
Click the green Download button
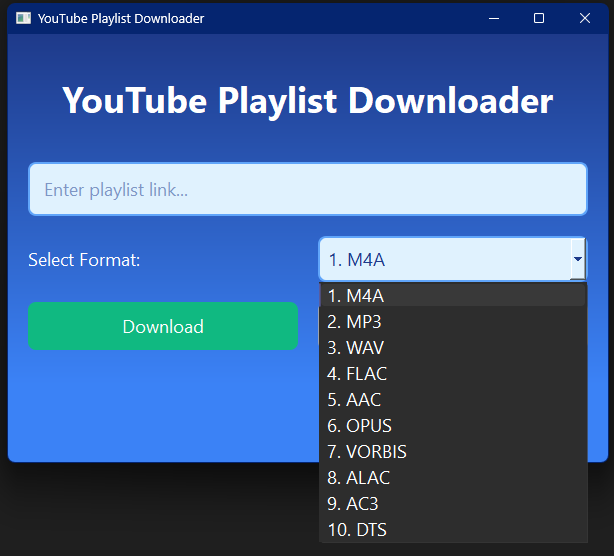pyautogui.click(x=163, y=326)
